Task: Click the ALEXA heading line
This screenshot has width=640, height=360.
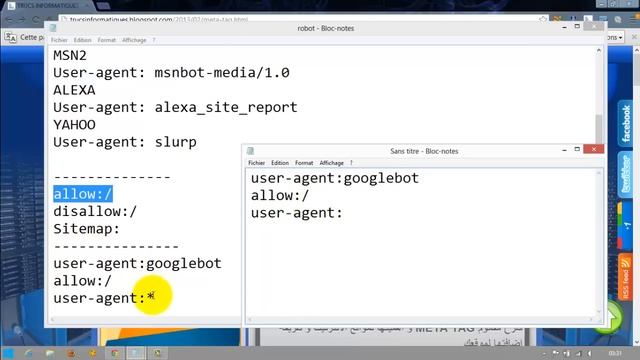Action: [x=74, y=90]
